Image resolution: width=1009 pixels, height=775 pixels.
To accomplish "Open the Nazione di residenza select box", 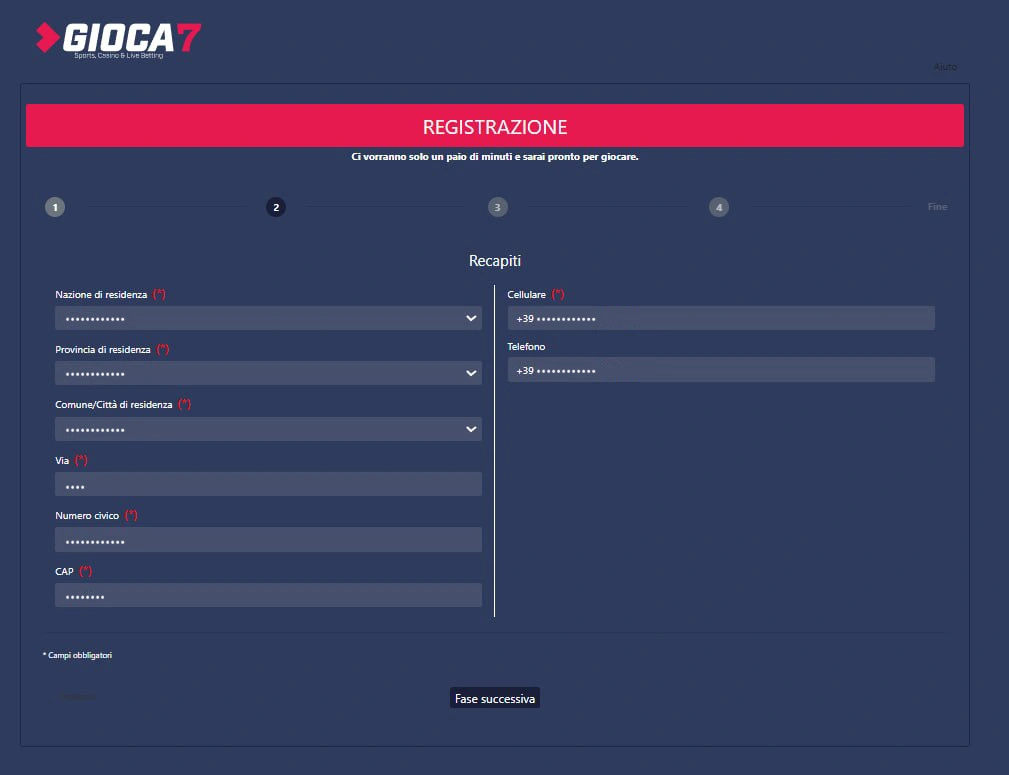I will click(x=268, y=318).
